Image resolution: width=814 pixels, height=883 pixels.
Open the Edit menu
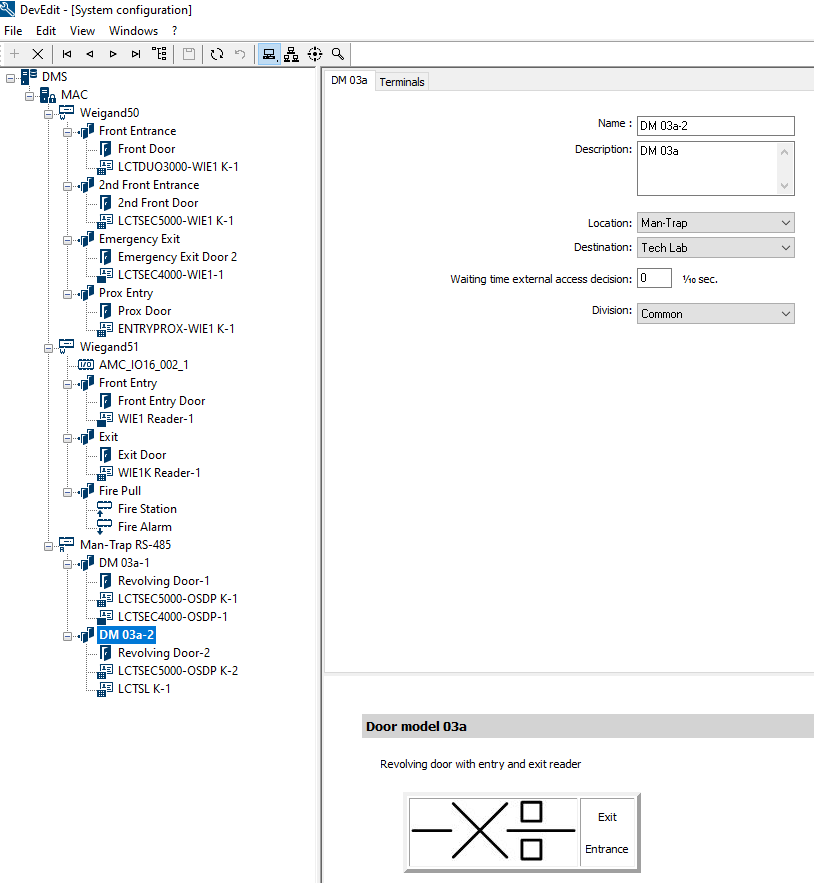[x=46, y=31]
